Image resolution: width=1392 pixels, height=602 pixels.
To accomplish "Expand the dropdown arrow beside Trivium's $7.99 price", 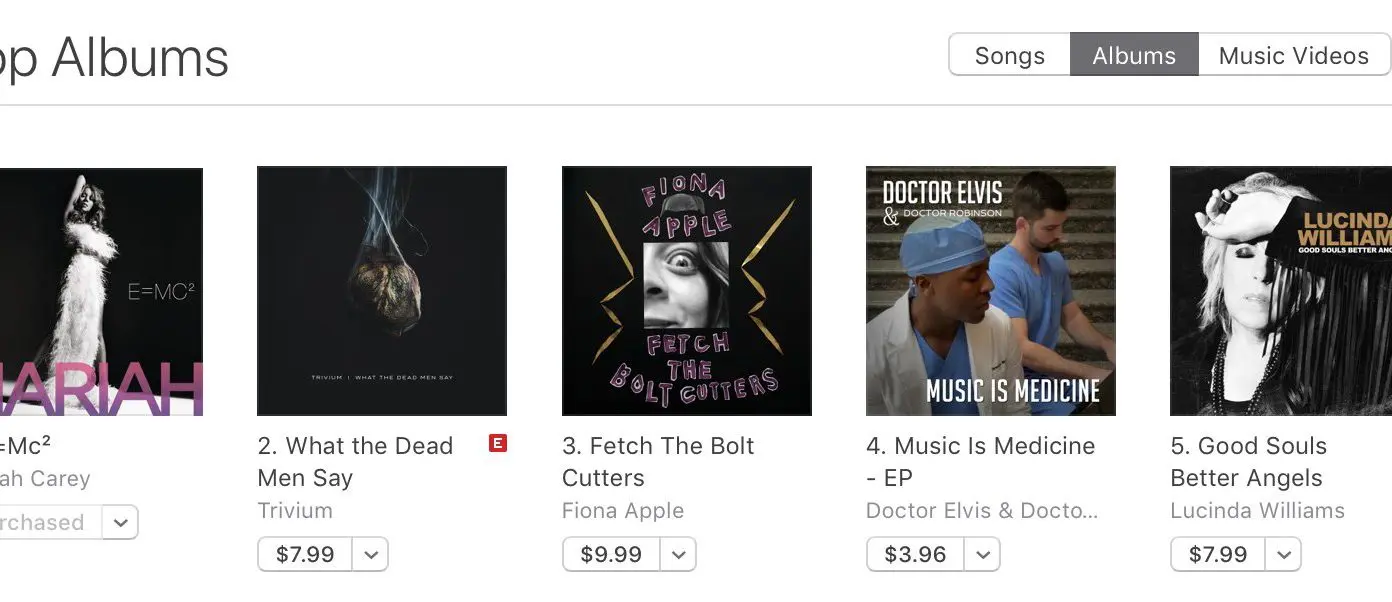I will [371, 554].
